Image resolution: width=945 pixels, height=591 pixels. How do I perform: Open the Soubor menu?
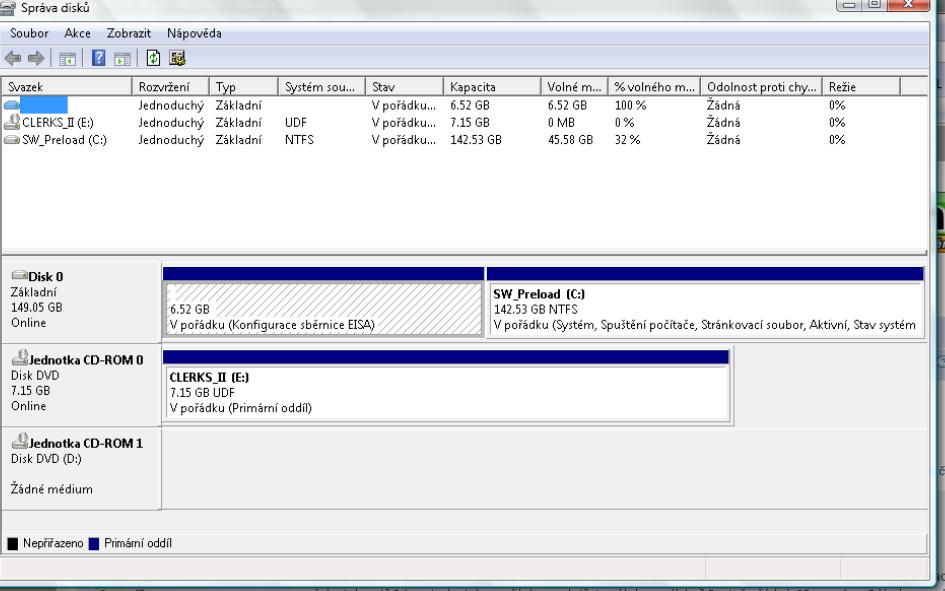[x=30, y=34]
